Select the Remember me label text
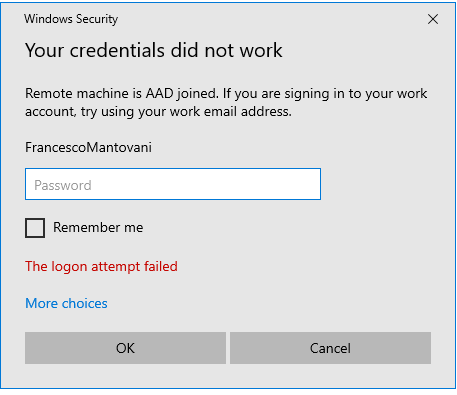Image resolution: width=457 pixels, height=395 pixels. 98,227
